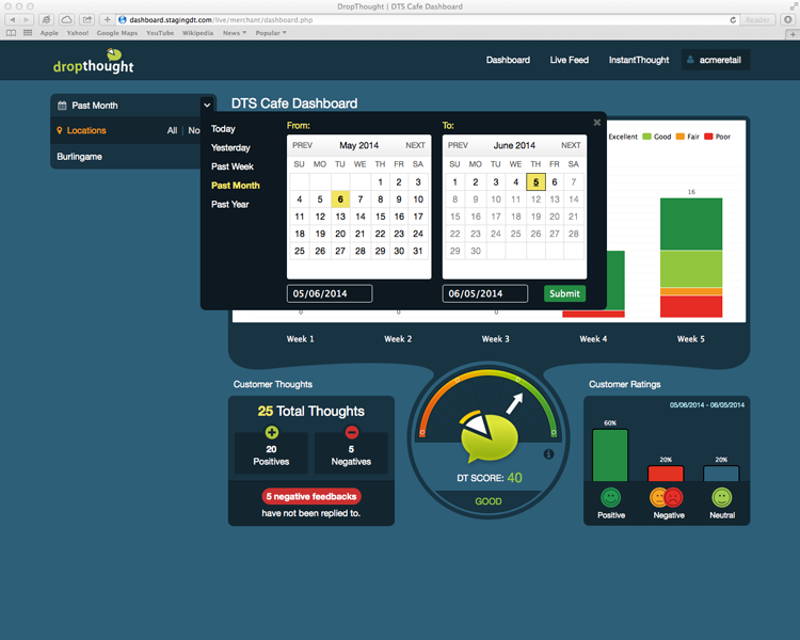800x640 pixels.
Task: Click the Week 5 stacked bar
Action: pos(691,258)
